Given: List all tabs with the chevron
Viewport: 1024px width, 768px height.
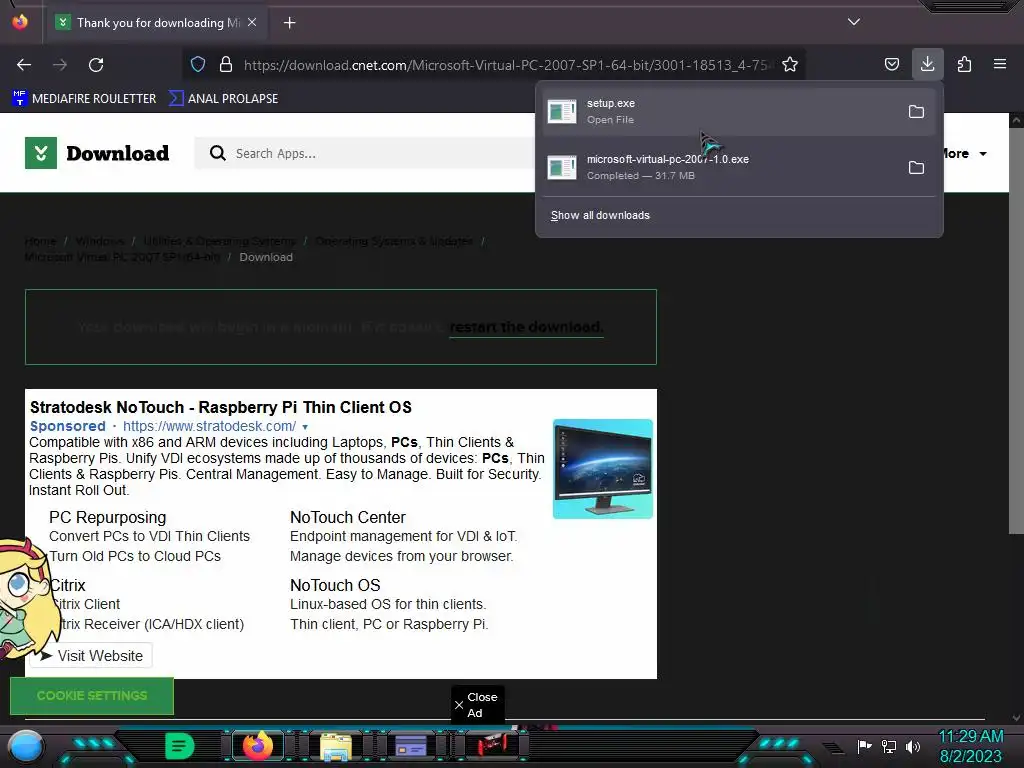Looking at the screenshot, I should (x=854, y=22).
